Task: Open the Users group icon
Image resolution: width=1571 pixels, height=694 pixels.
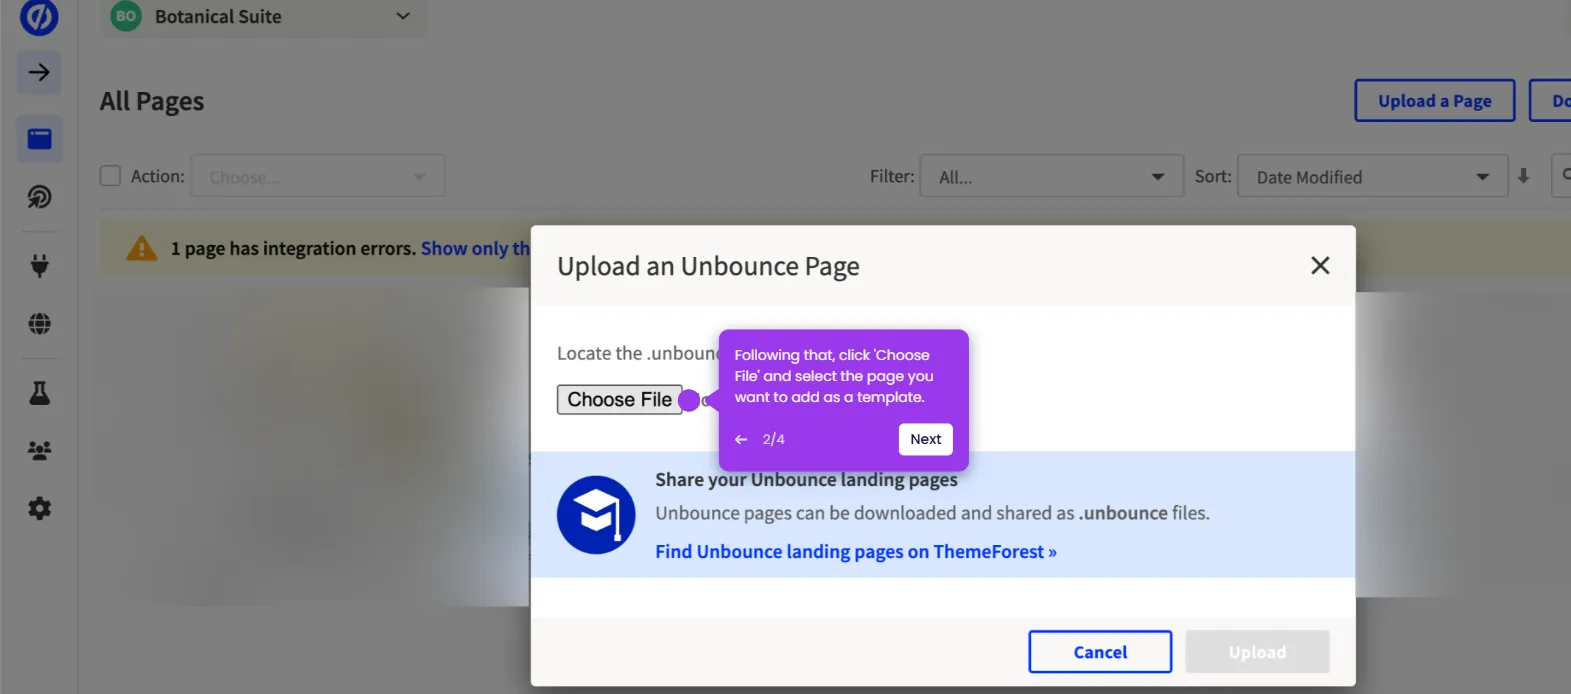Action: click(39, 451)
